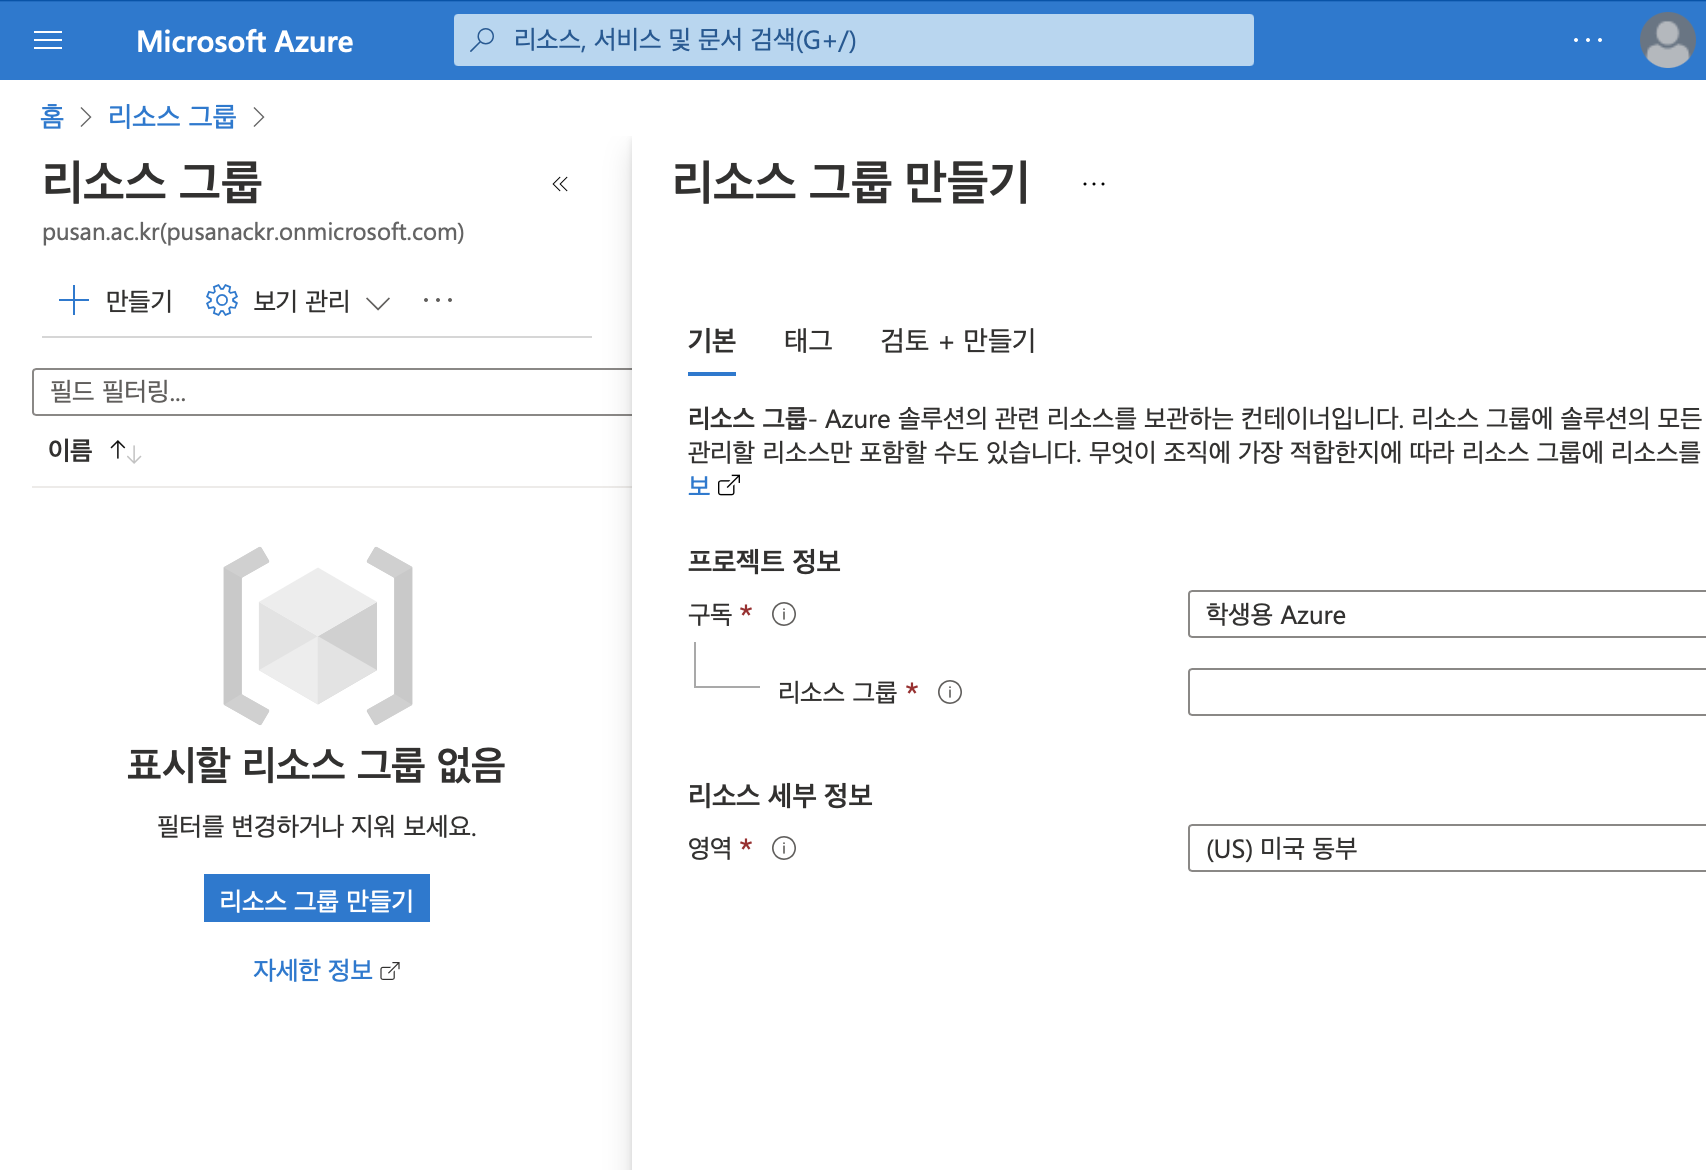
Task: Show info tooltip for 영역
Action: point(784,848)
